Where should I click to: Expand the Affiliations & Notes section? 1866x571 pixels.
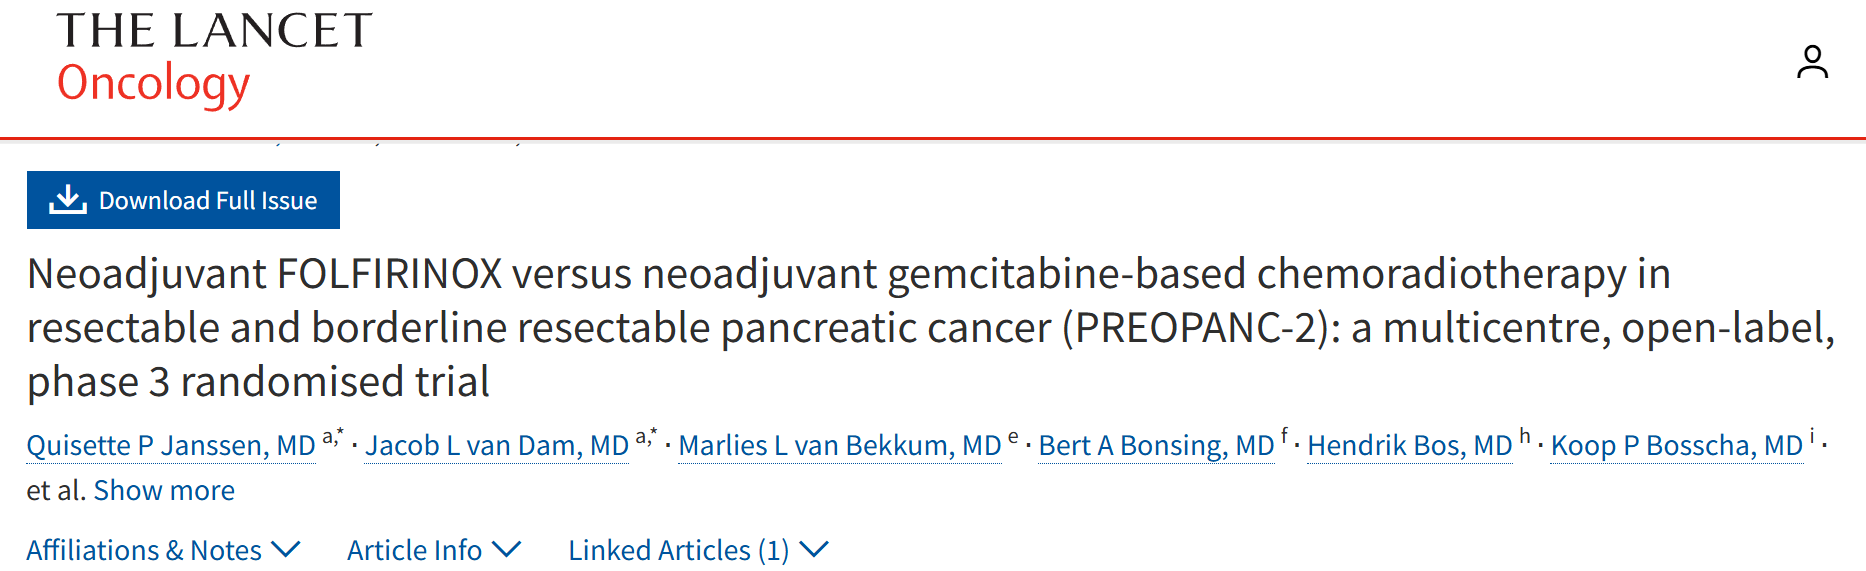[x=163, y=550]
